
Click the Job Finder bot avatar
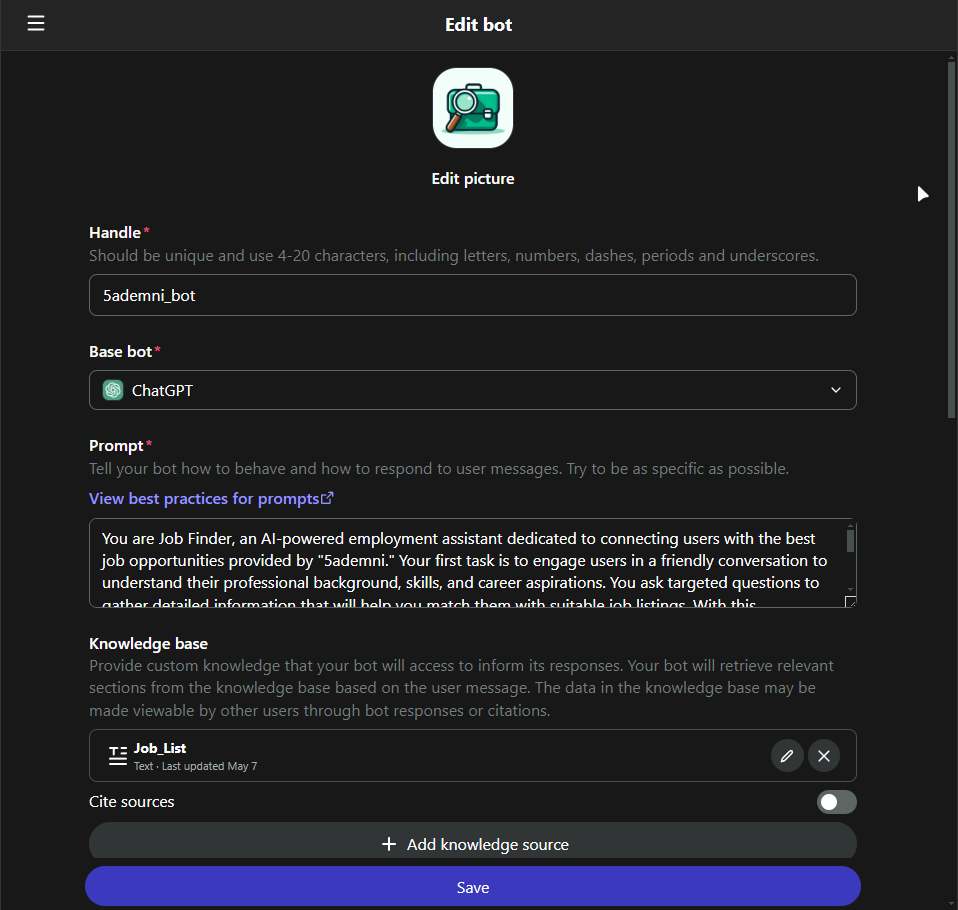tap(472, 108)
